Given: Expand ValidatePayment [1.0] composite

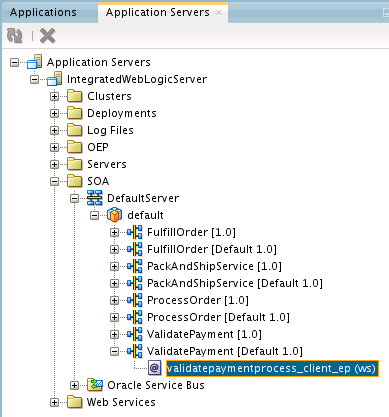Looking at the screenshot, I should [x=114, y=334].
